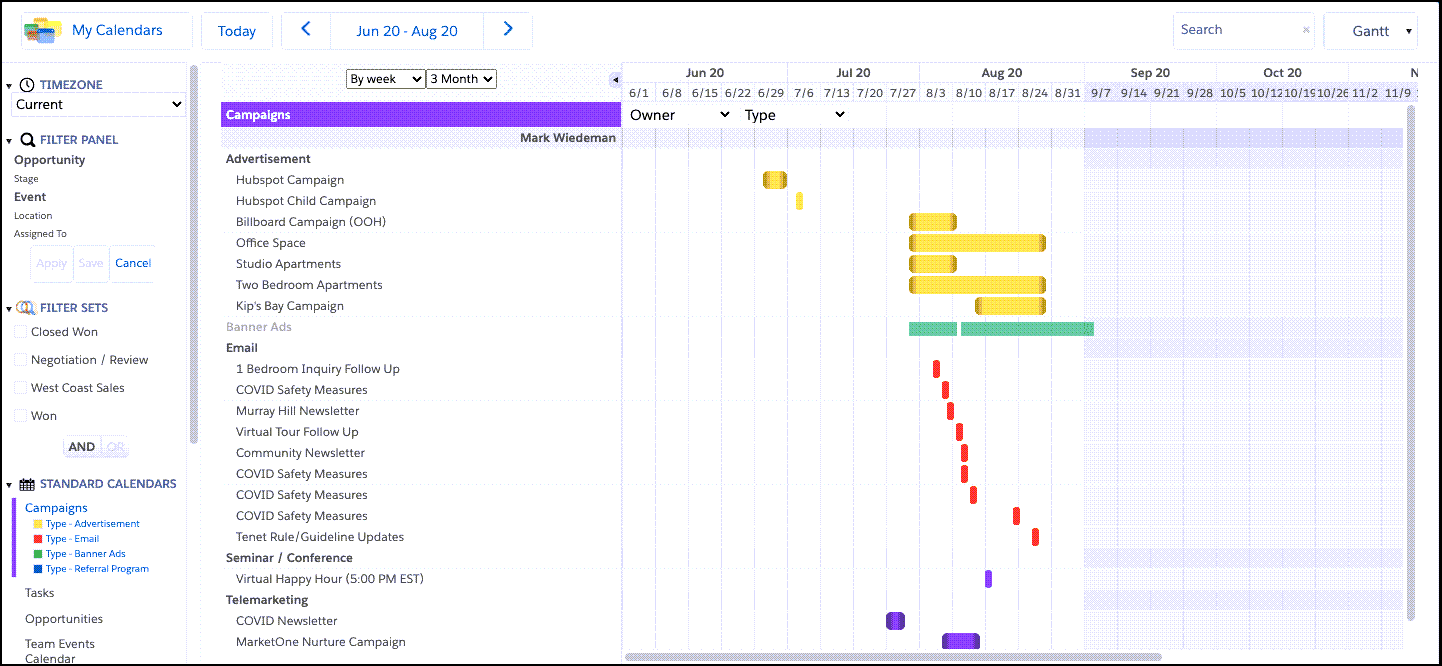Collapse the task list panel arrow

pyautogui.click(x=615, y=80)
